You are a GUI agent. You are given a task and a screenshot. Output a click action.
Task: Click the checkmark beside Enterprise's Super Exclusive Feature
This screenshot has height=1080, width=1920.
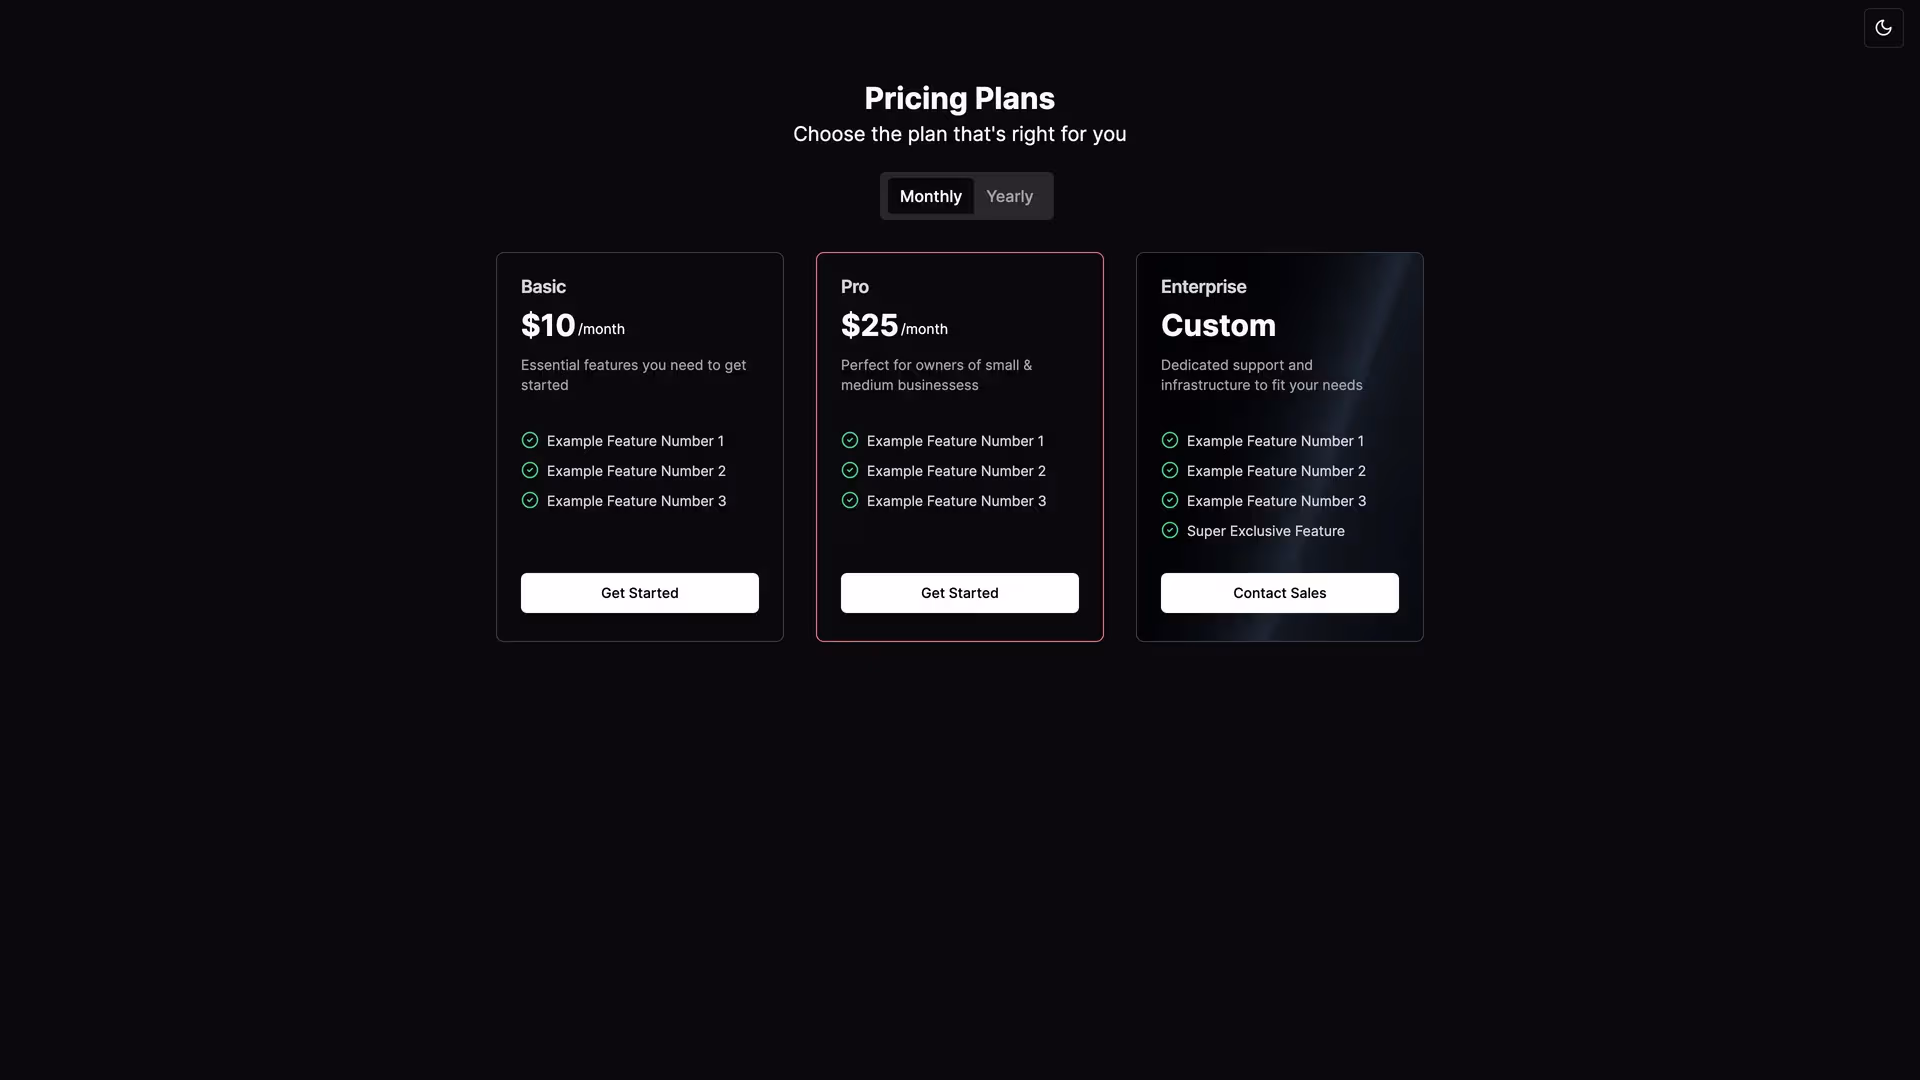[x=1169, y=530]
